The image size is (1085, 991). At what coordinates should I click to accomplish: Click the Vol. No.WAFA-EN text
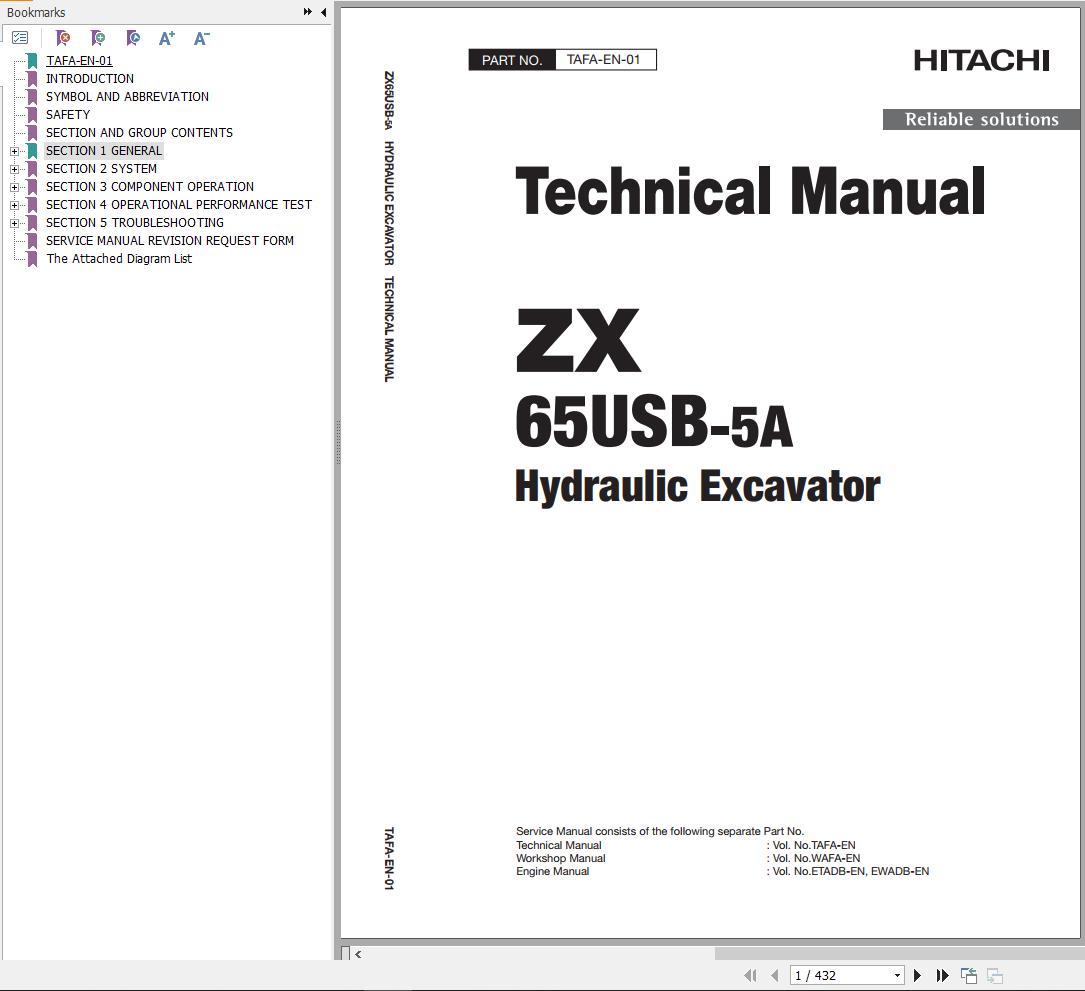click(816, 858)
